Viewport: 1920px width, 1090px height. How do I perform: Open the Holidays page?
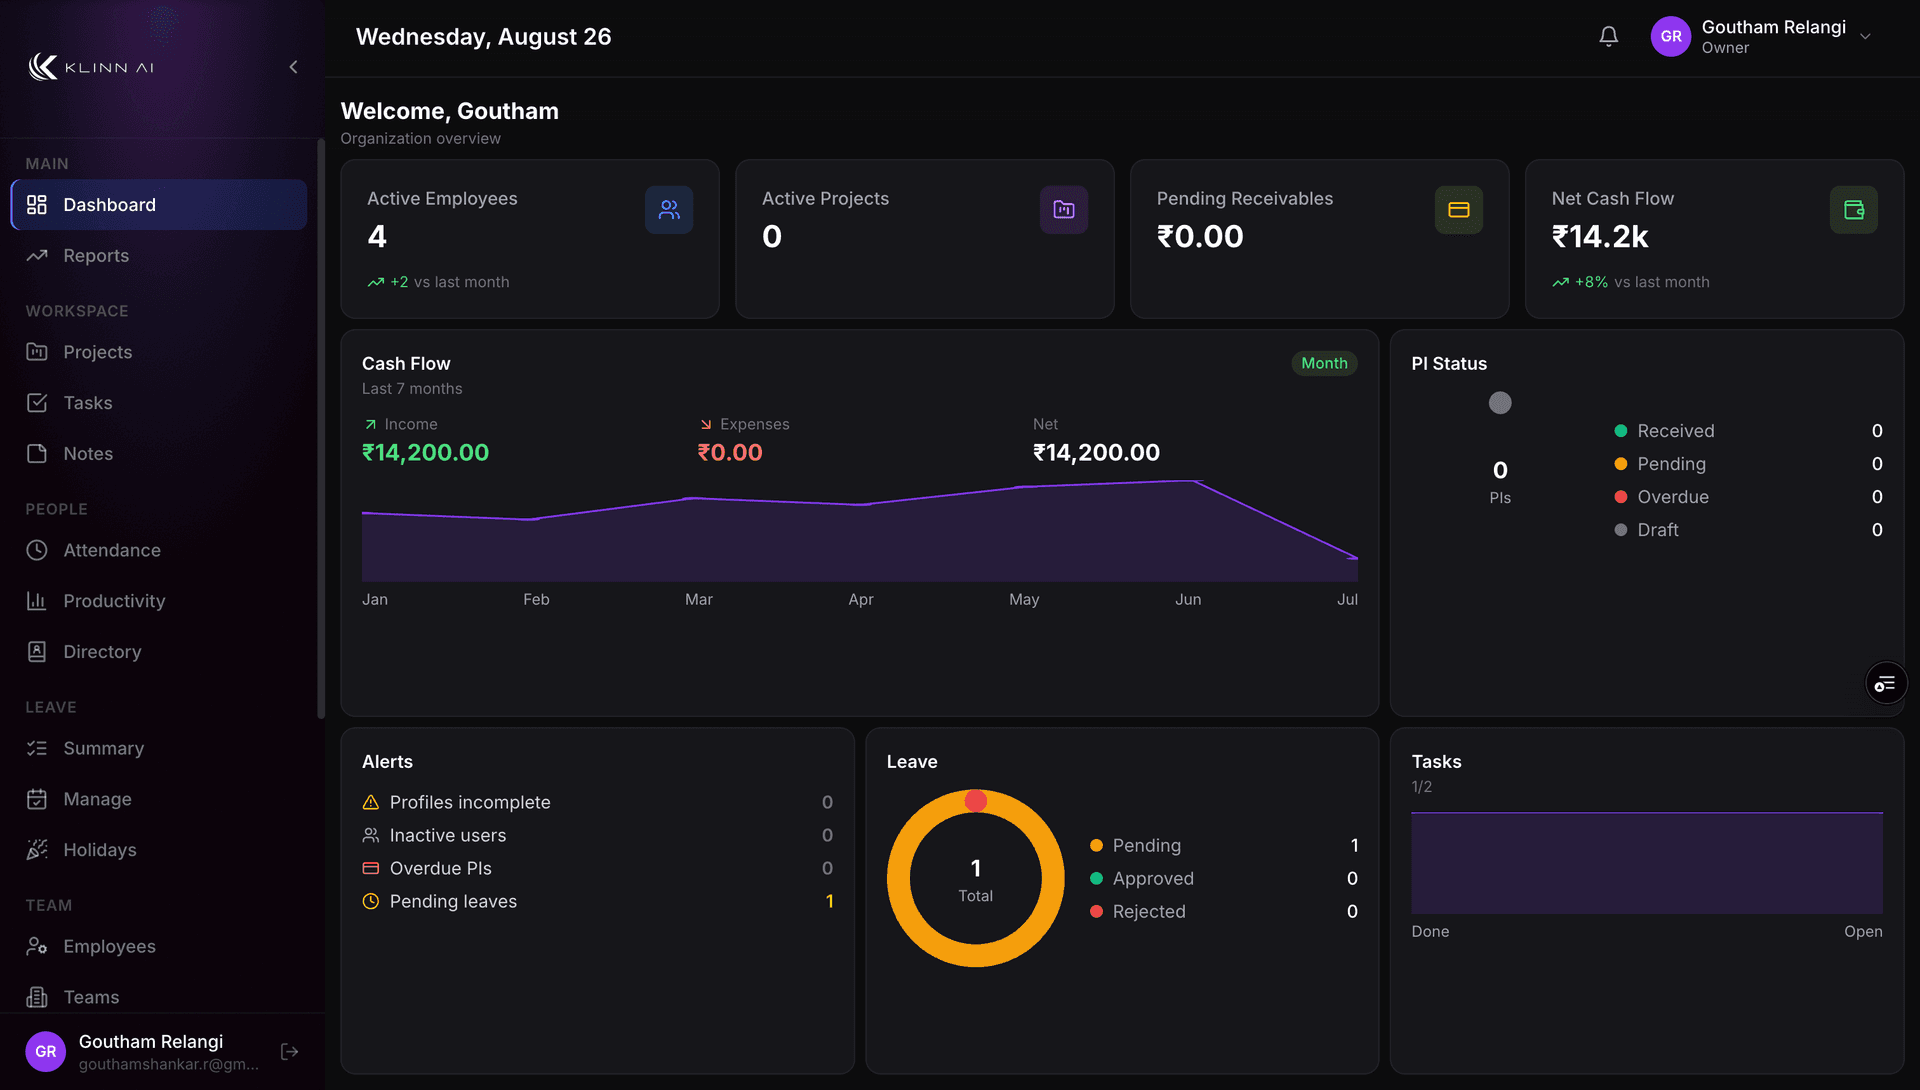[x=159, y=850]
